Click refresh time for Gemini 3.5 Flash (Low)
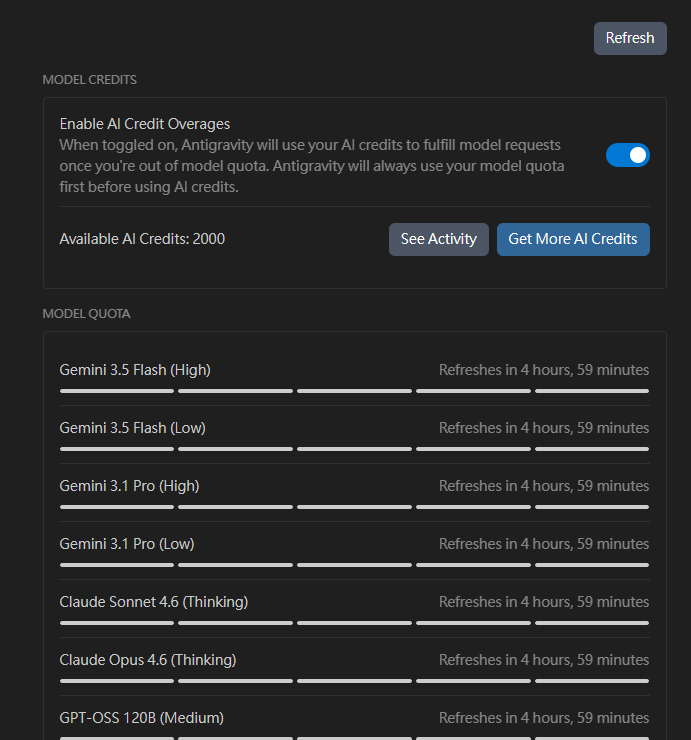 tap(544, 428)
